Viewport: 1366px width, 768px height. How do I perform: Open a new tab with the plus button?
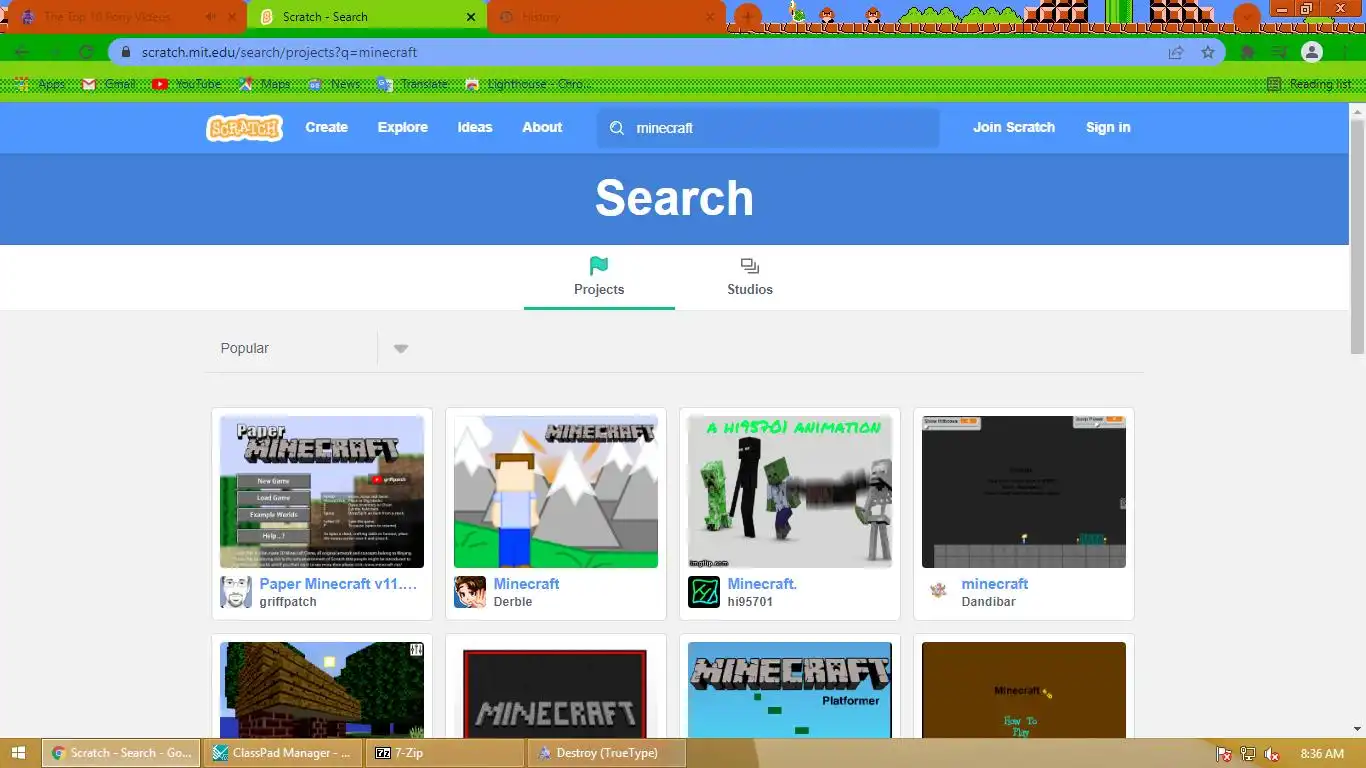coord(748,17)
